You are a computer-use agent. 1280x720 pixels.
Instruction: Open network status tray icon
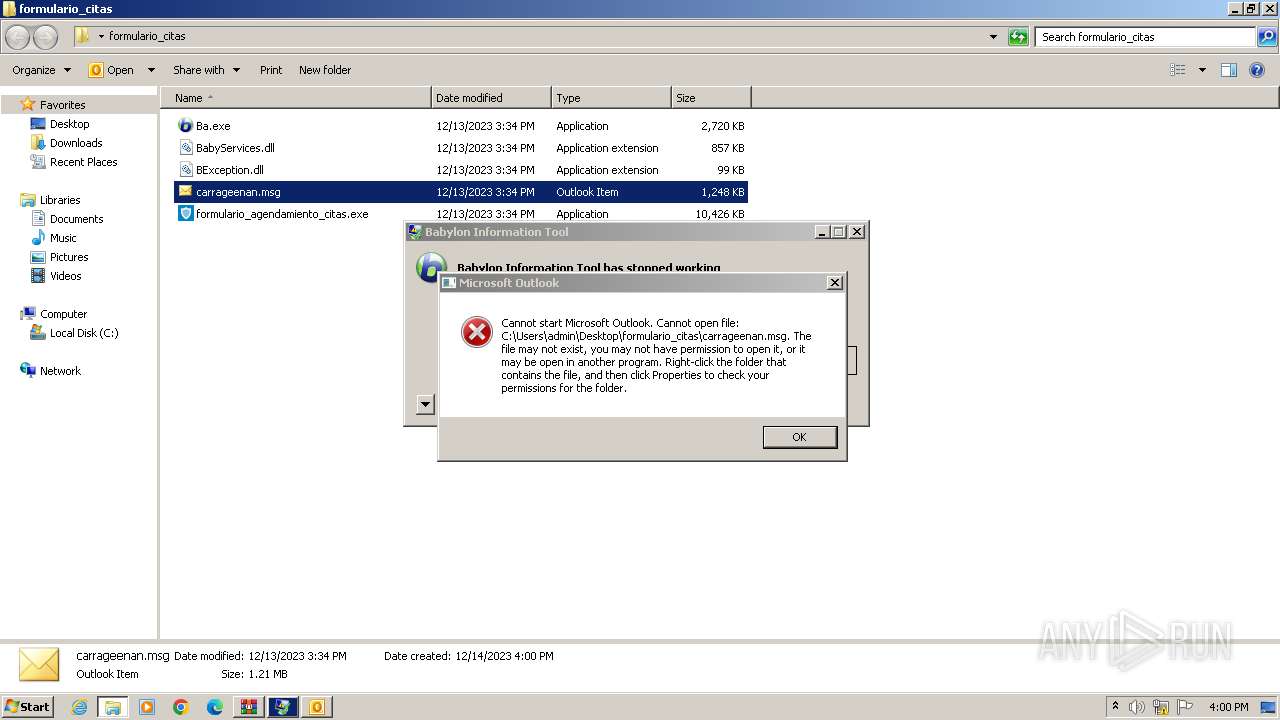[1162, 707]
